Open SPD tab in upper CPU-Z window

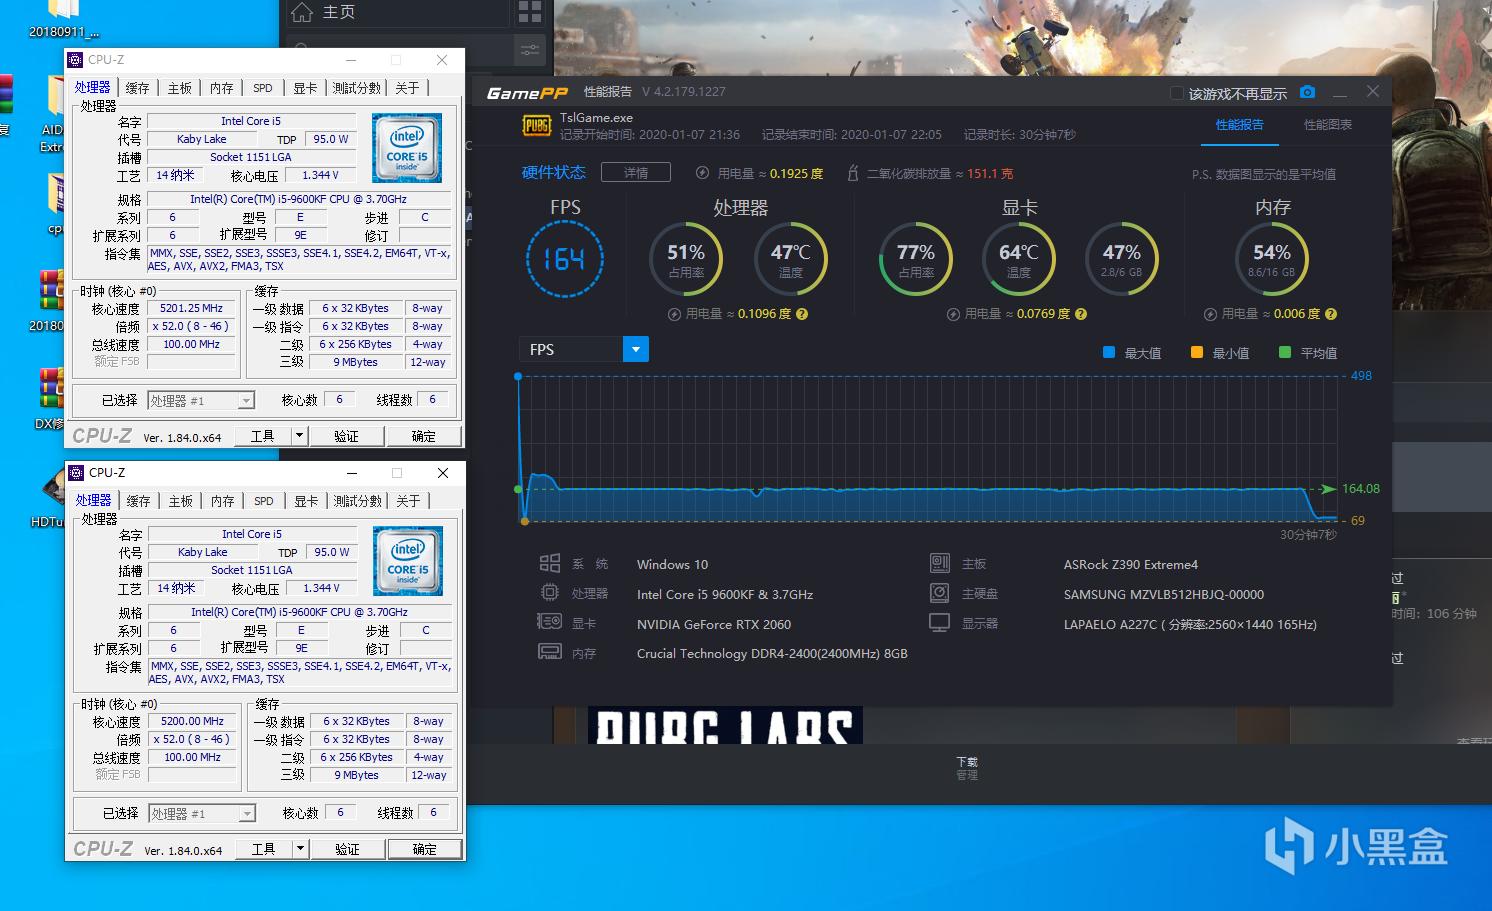pos(263,88)
